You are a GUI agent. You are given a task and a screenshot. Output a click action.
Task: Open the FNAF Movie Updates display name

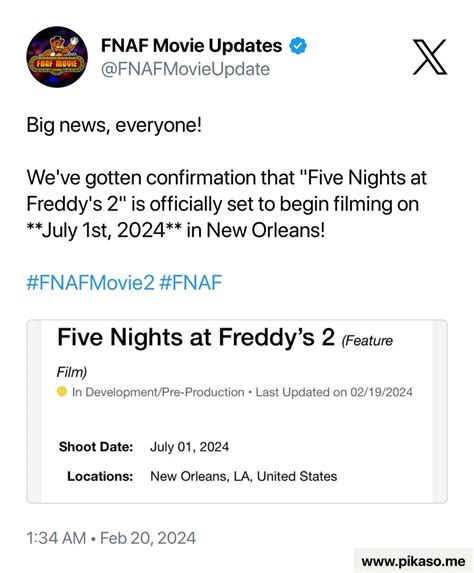click(x=191, y=46)
